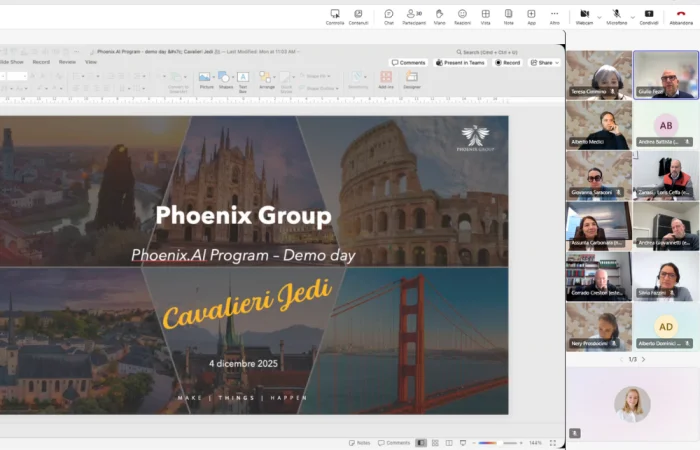
Task: Switch to the Review ribbon tab
Action: [x=67, y=62]
